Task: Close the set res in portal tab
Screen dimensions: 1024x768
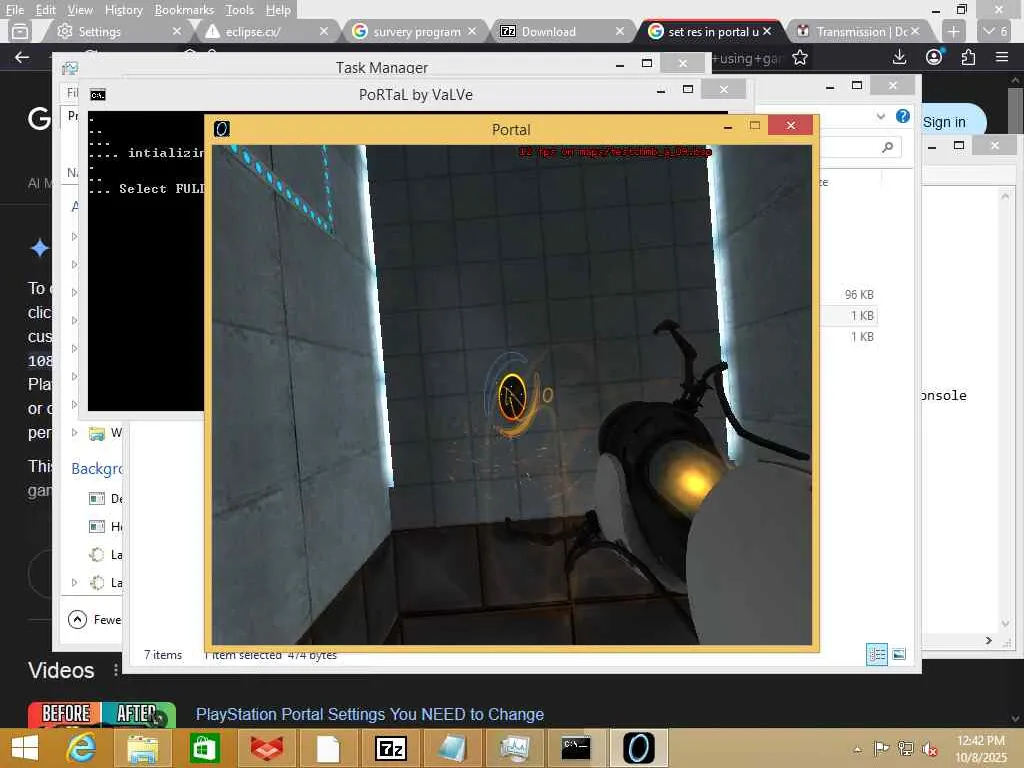Action: 767,31
